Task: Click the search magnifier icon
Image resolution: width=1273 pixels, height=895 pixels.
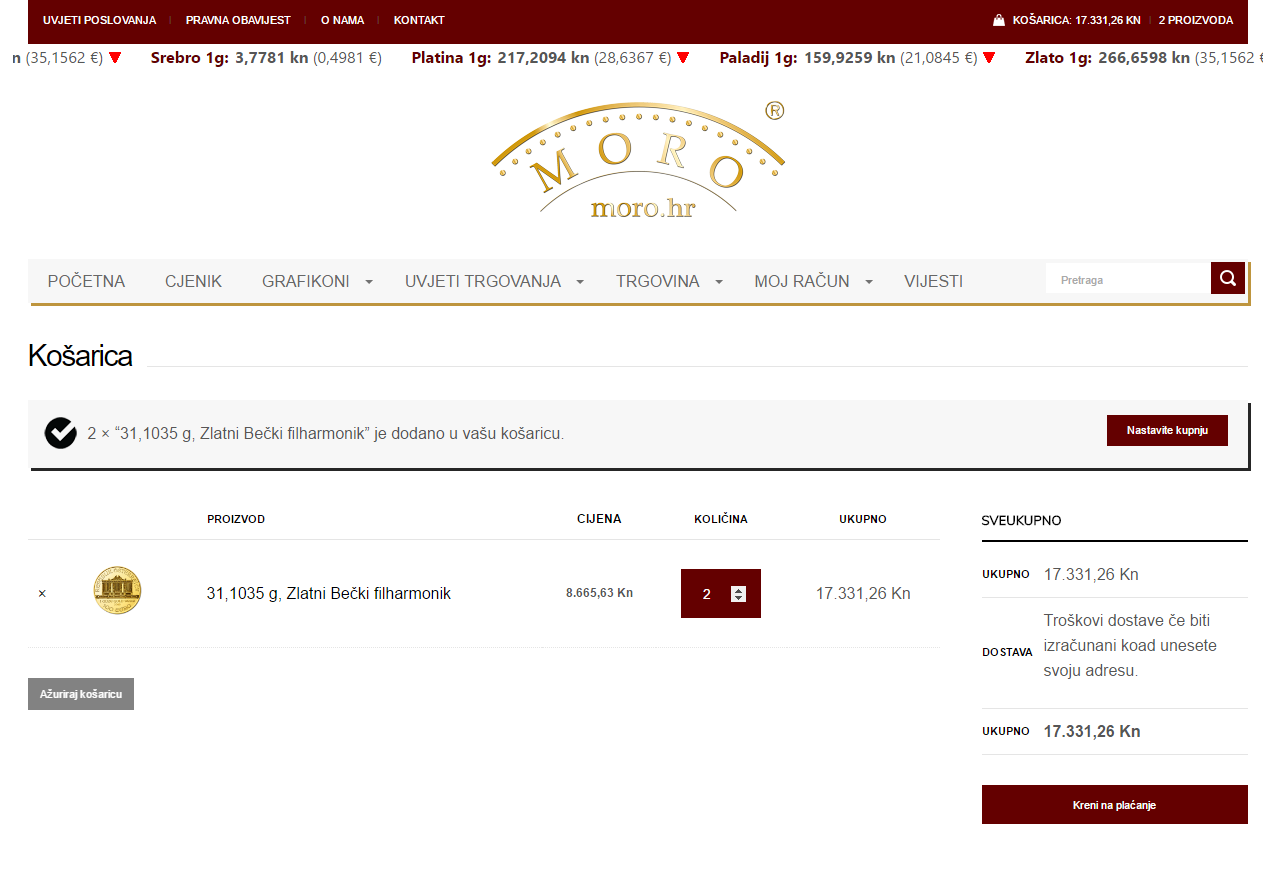Action: (1227, 278)
